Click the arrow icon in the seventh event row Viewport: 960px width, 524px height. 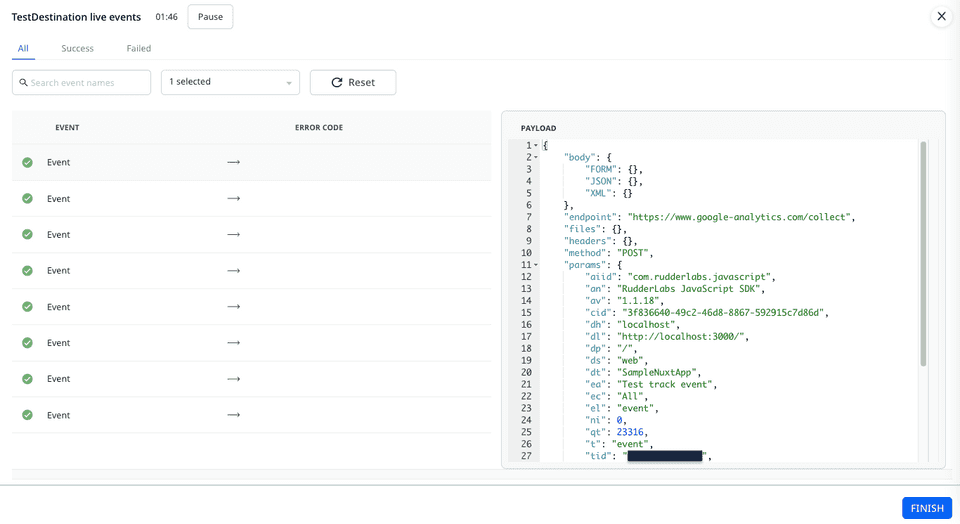234,379
